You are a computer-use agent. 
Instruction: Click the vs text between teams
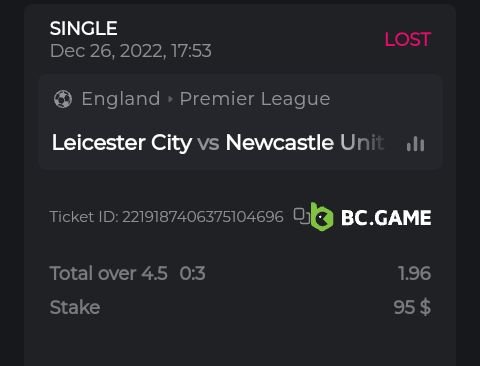[208, 143]
